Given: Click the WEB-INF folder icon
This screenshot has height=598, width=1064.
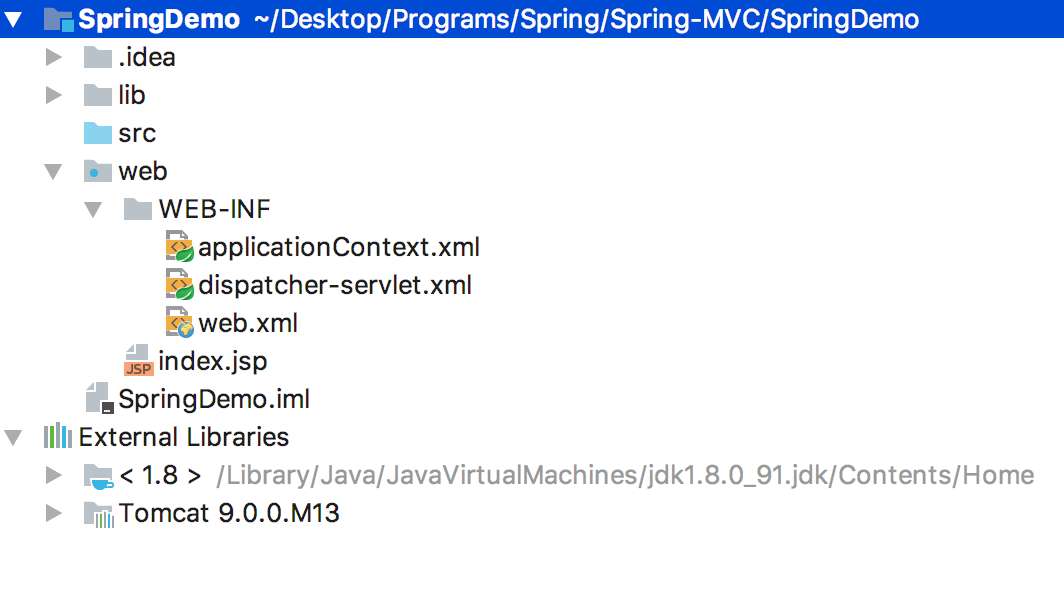Looking at the screenshot, I should [138, 209].
